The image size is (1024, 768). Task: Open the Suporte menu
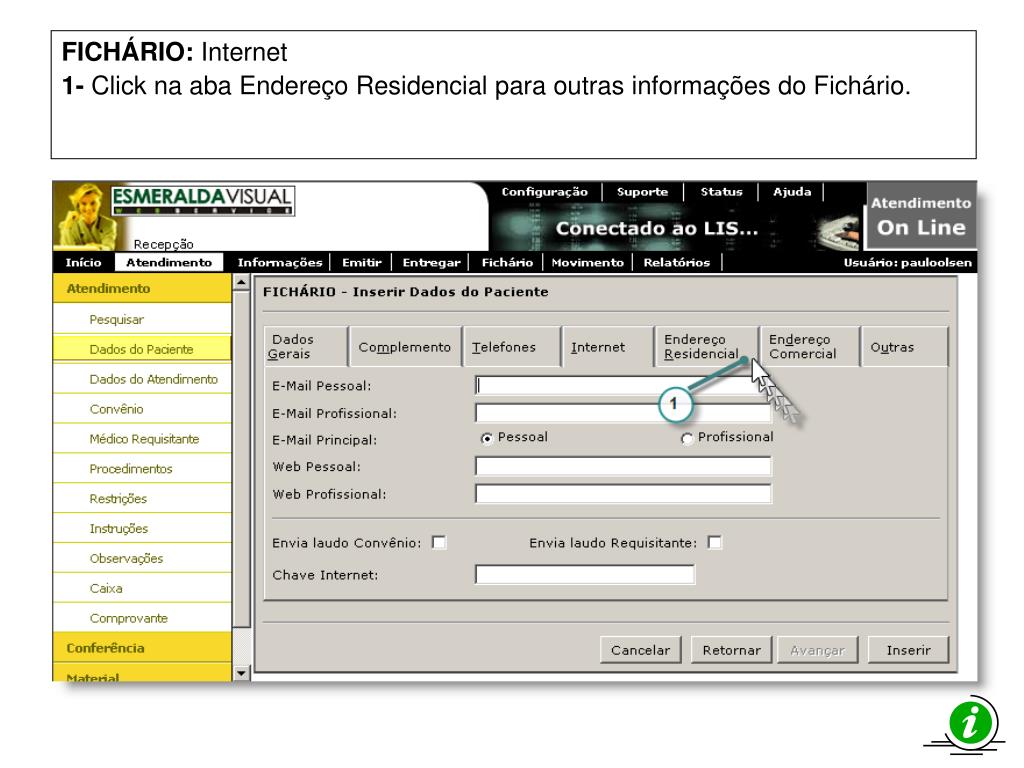643,192
